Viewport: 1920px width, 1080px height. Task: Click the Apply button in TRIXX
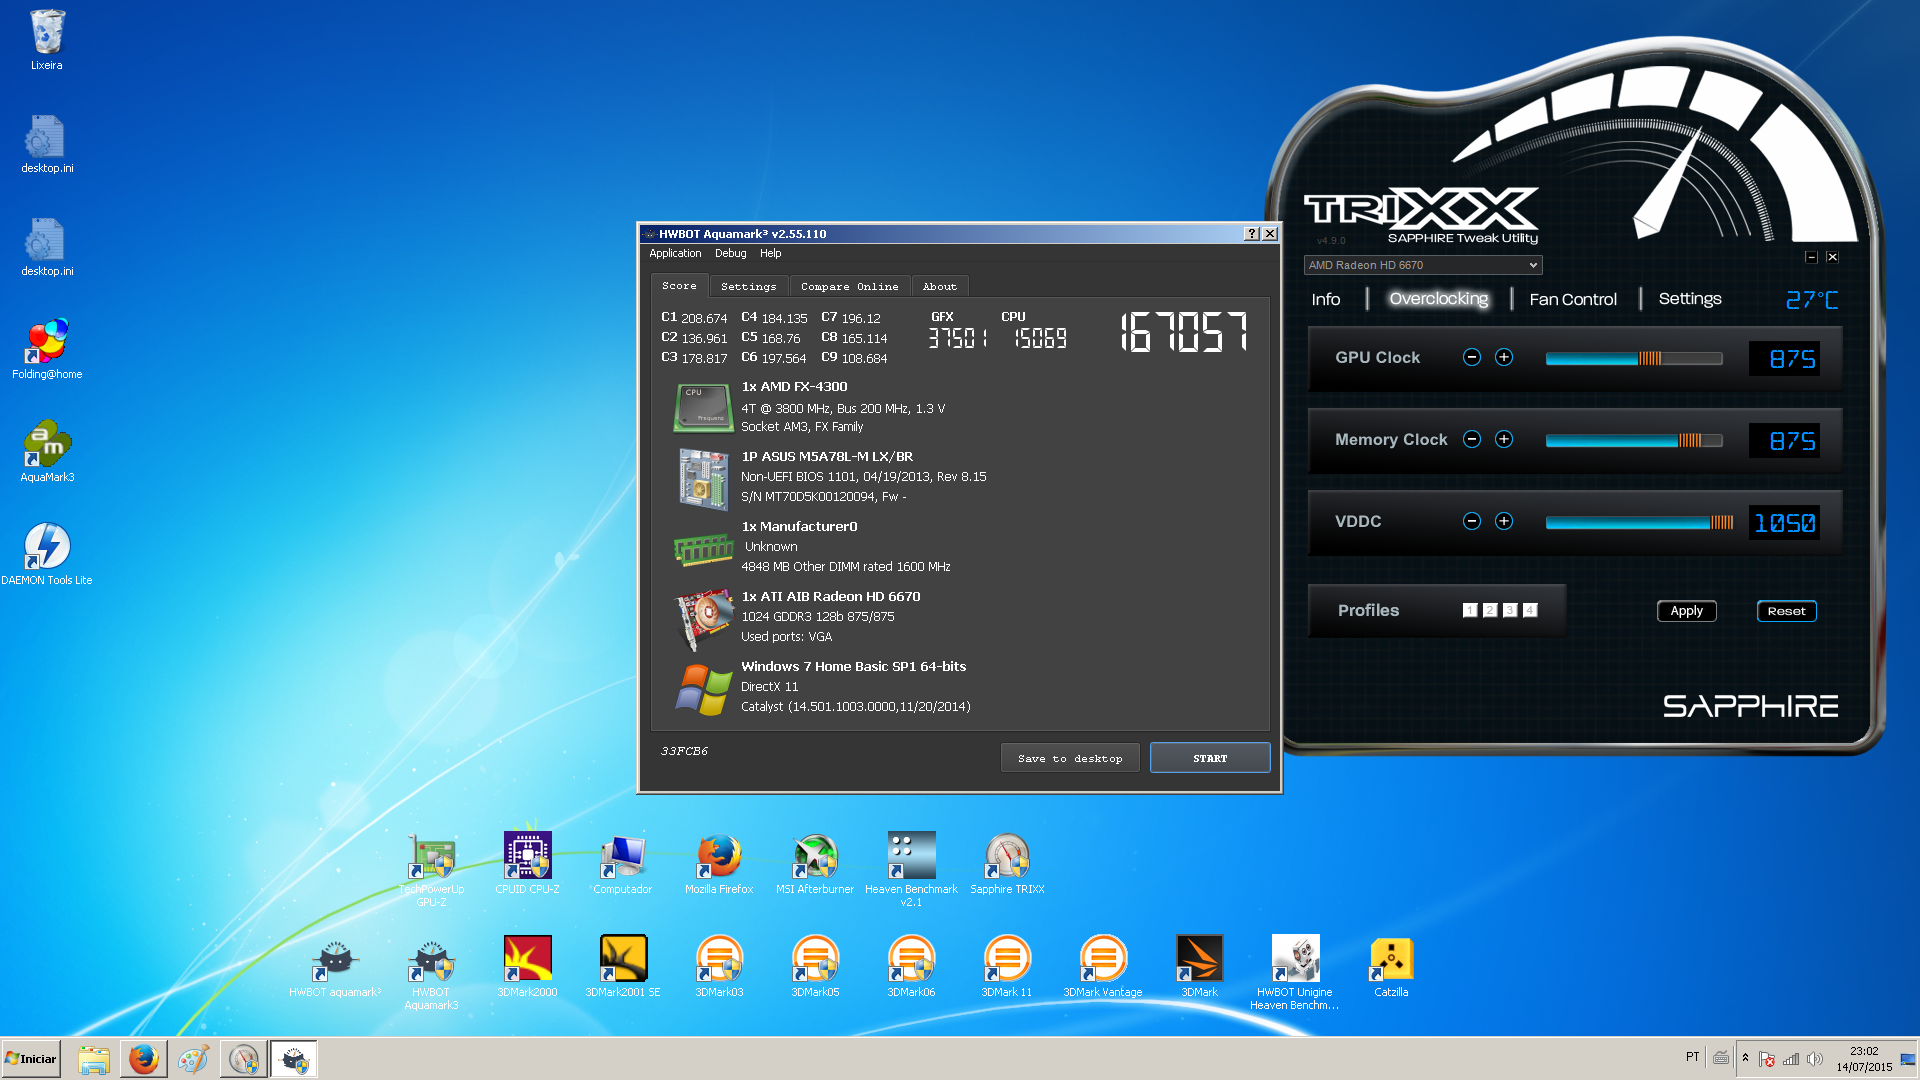(1687, 611)
